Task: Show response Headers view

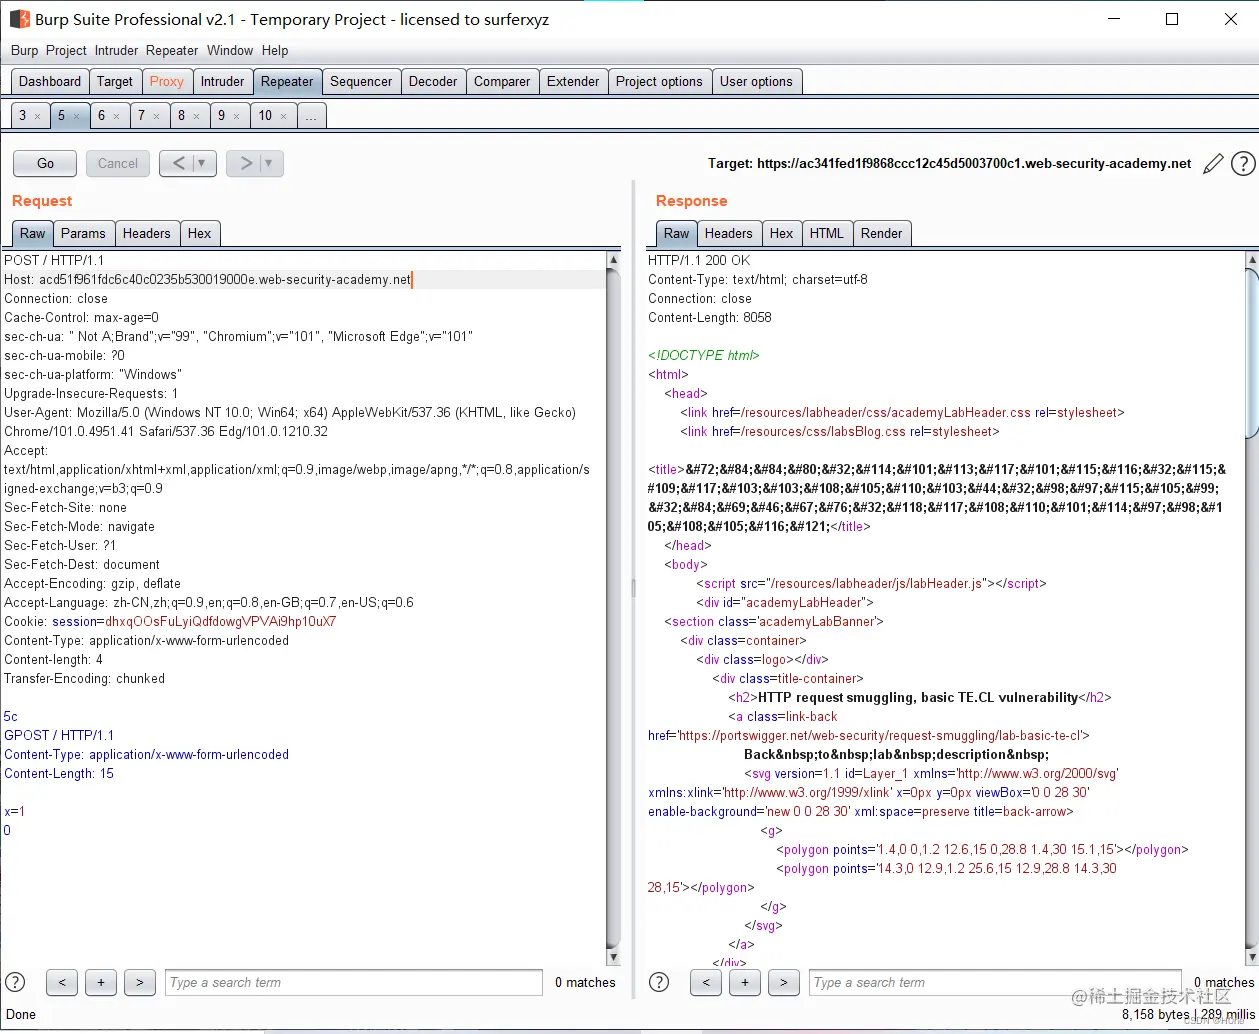Action: point(728,233)
